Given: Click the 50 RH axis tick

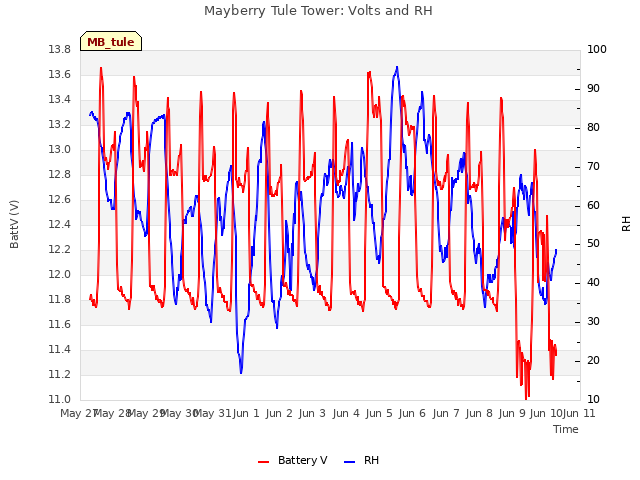Looking at the screenshot, I should pos(593,244).
